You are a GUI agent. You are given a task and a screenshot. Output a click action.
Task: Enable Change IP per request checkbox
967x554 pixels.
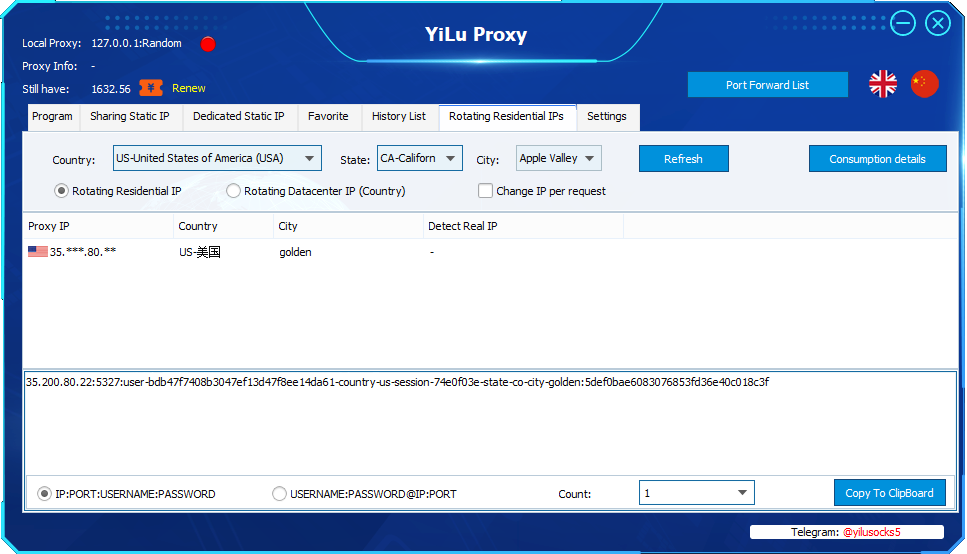tap(486, 191)
